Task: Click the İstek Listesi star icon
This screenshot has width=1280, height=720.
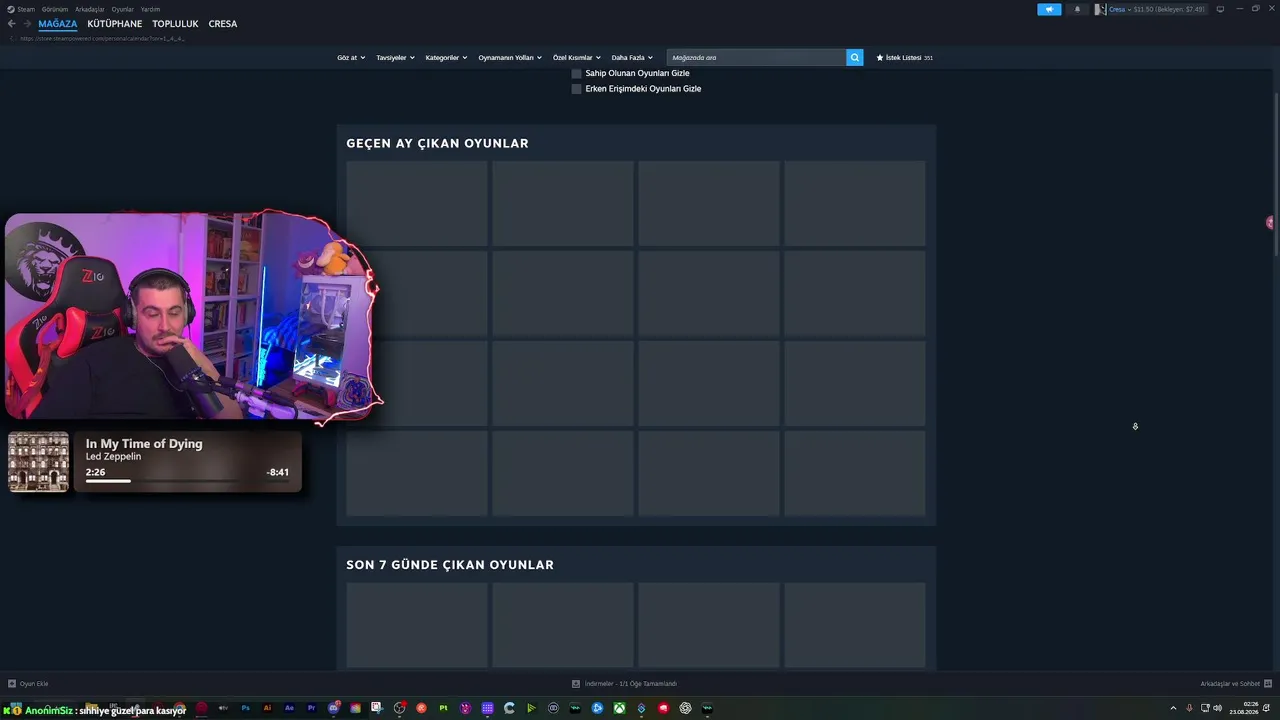Action: pos(880,58)
